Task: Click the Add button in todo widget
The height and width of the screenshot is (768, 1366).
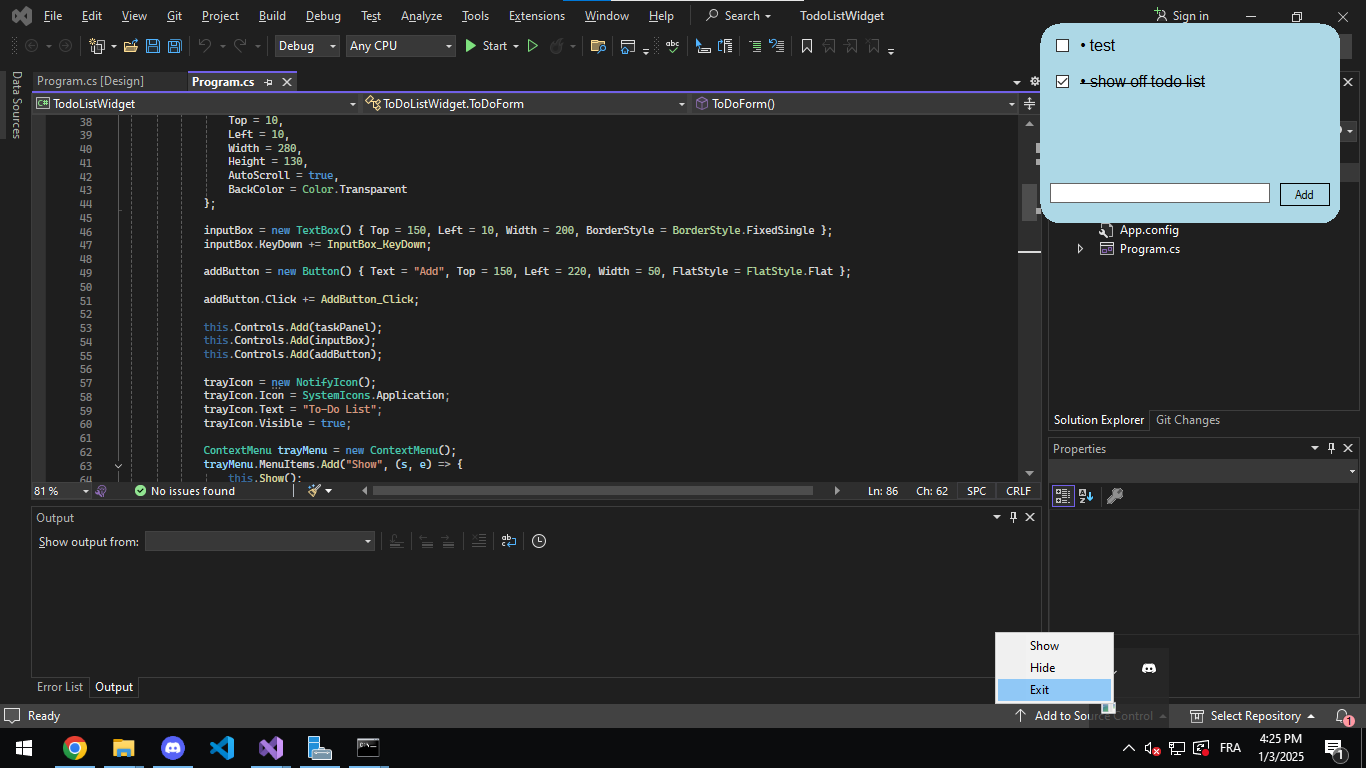Action: pyautogui.click(x=1304, y=194)
